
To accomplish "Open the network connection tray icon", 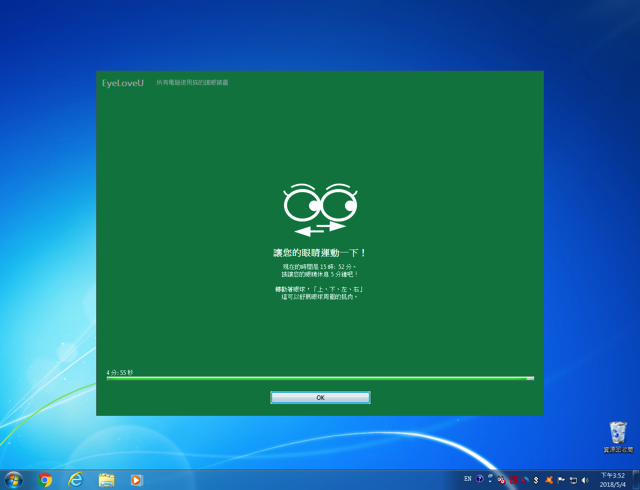I will tap(573, 480).
